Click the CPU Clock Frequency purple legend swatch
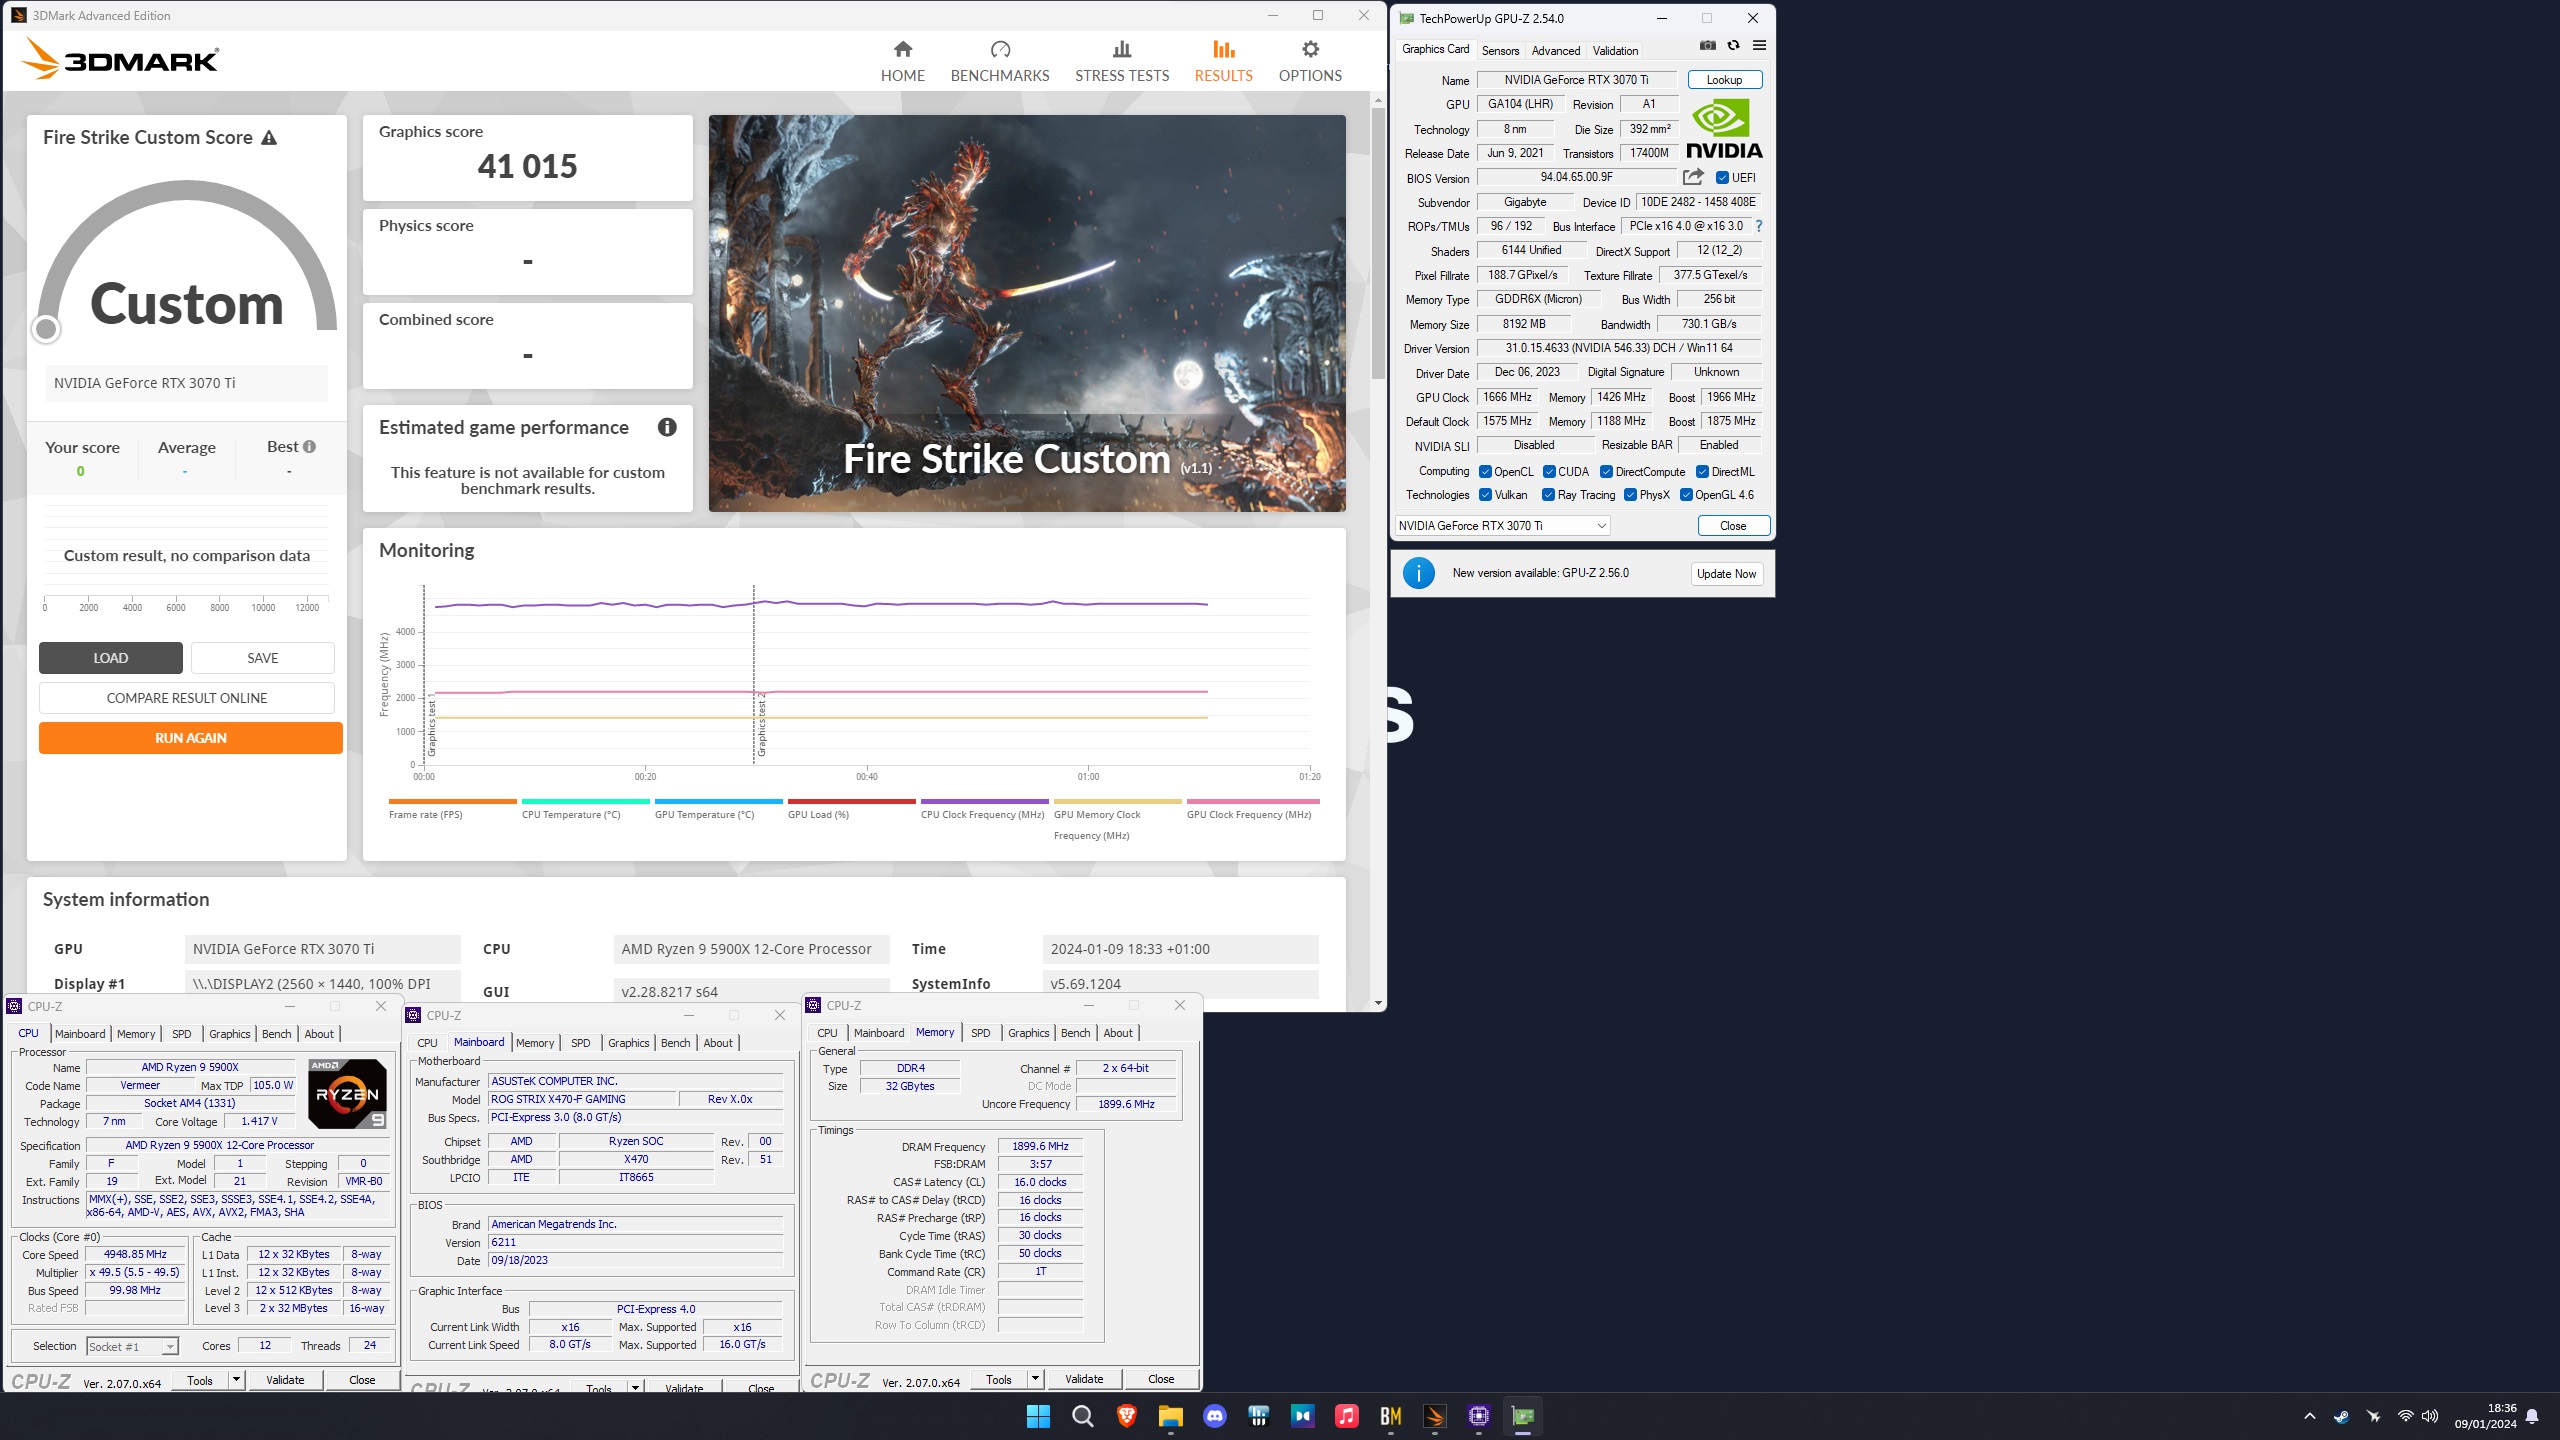2560x1440 pixels. (984, 801)
